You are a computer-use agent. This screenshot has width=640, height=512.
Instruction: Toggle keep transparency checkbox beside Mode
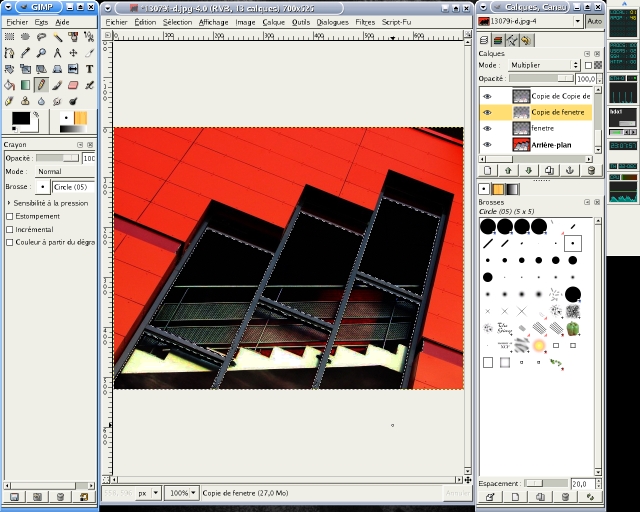[x=588, y=65]
